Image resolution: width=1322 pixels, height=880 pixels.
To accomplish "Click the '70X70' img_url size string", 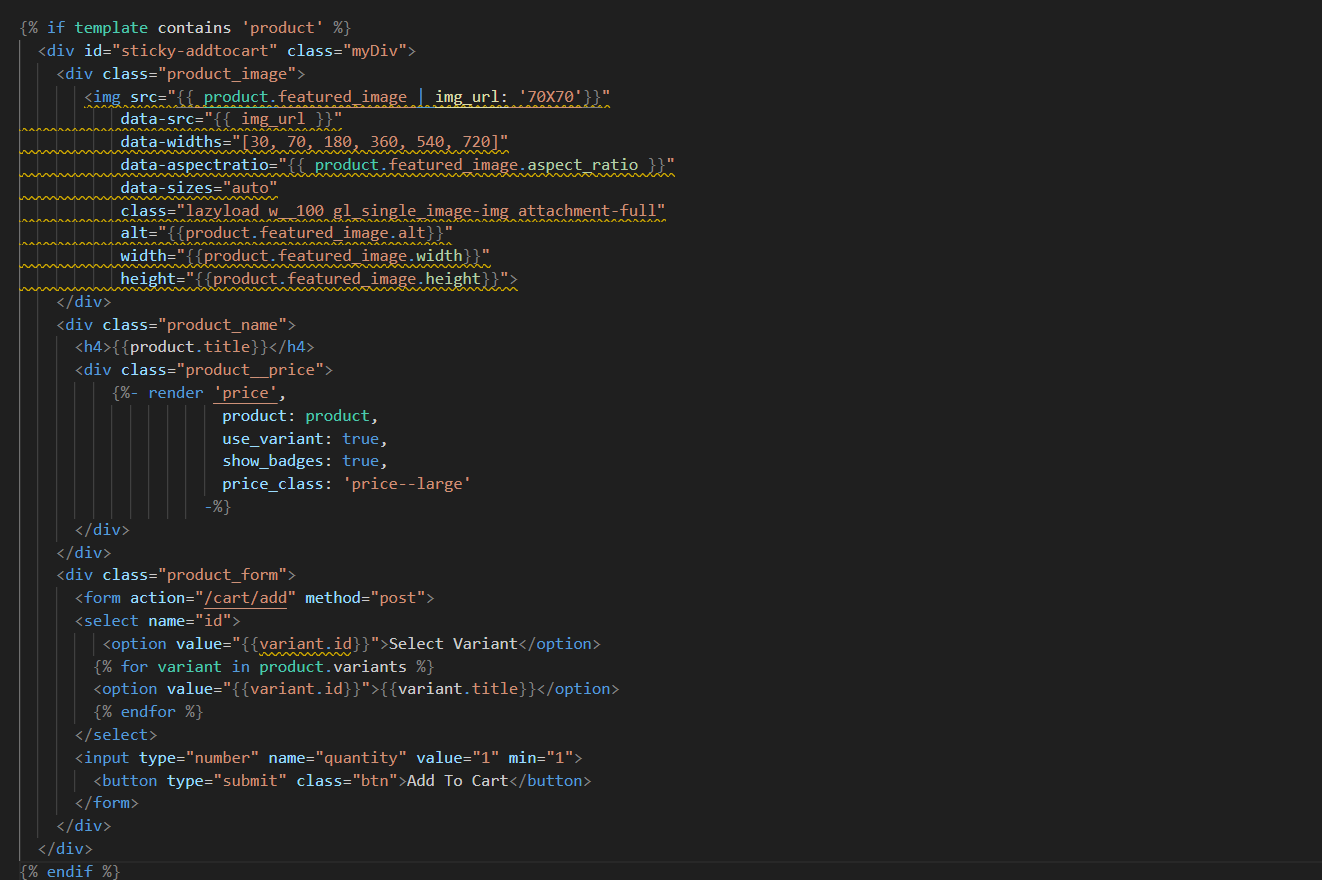I will click(550, 97).
